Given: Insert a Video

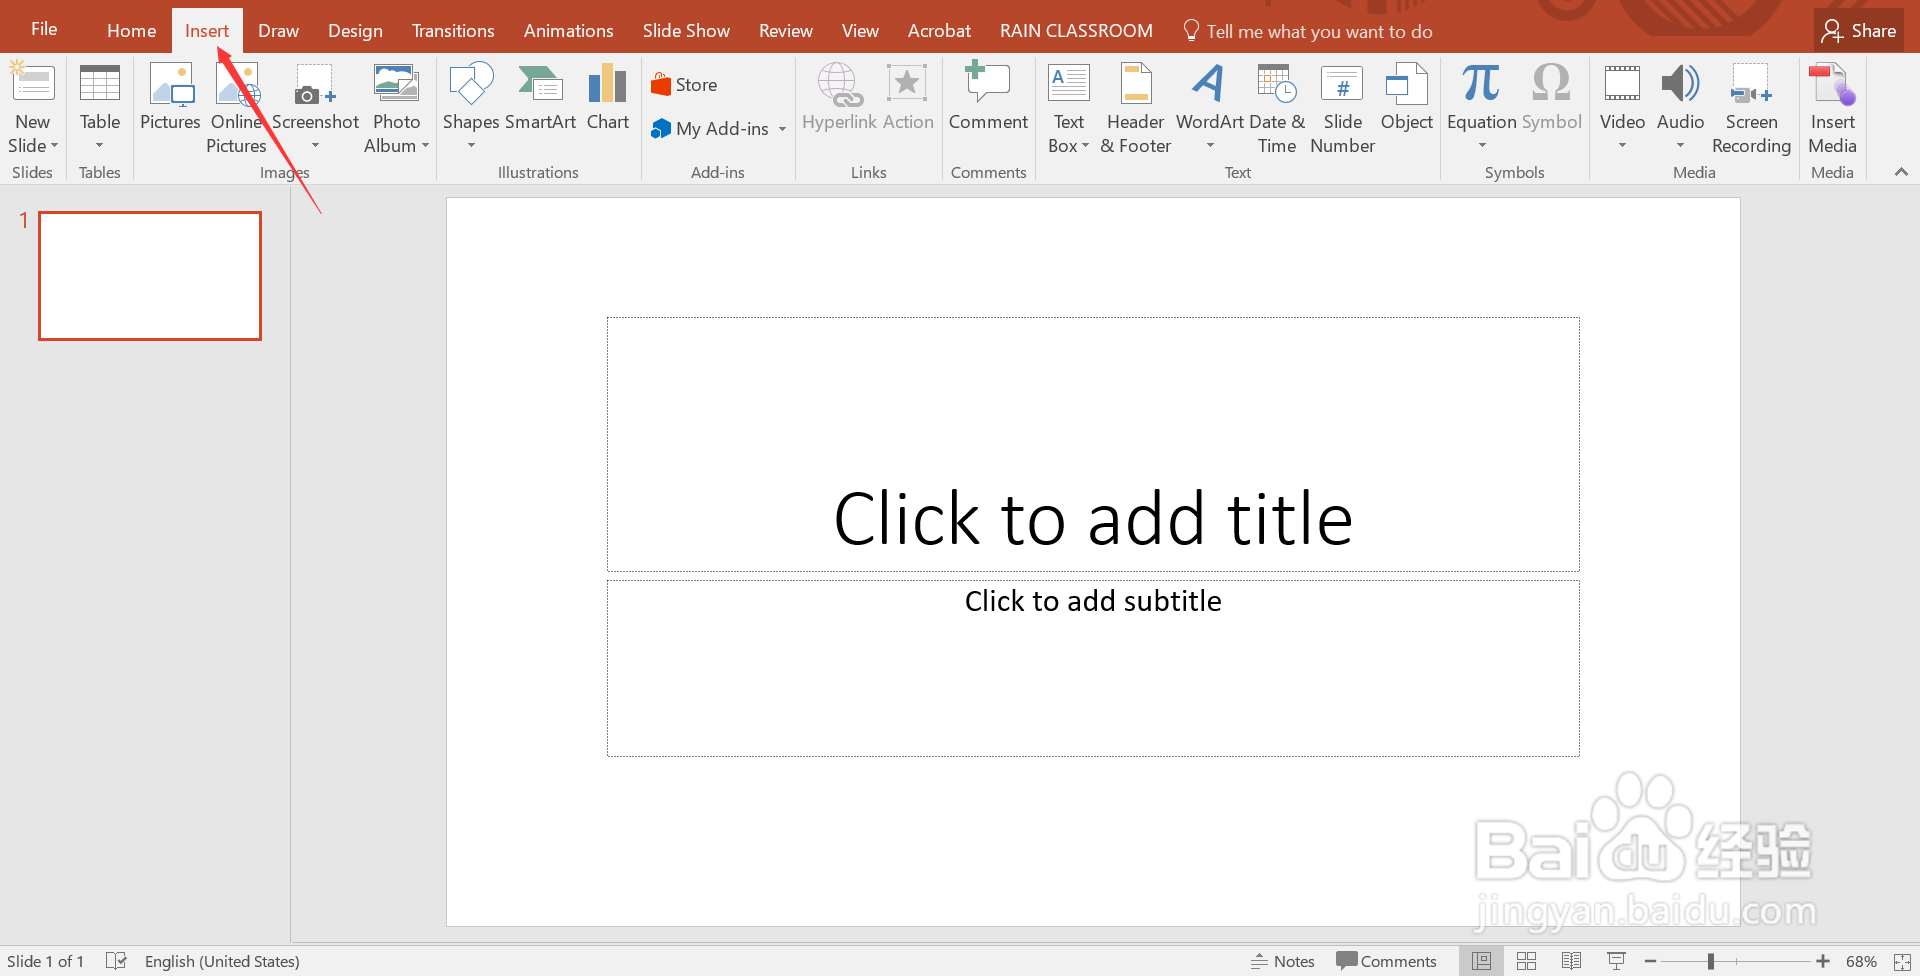Looking at the screenshot, I should click(x=1622, y=107).
